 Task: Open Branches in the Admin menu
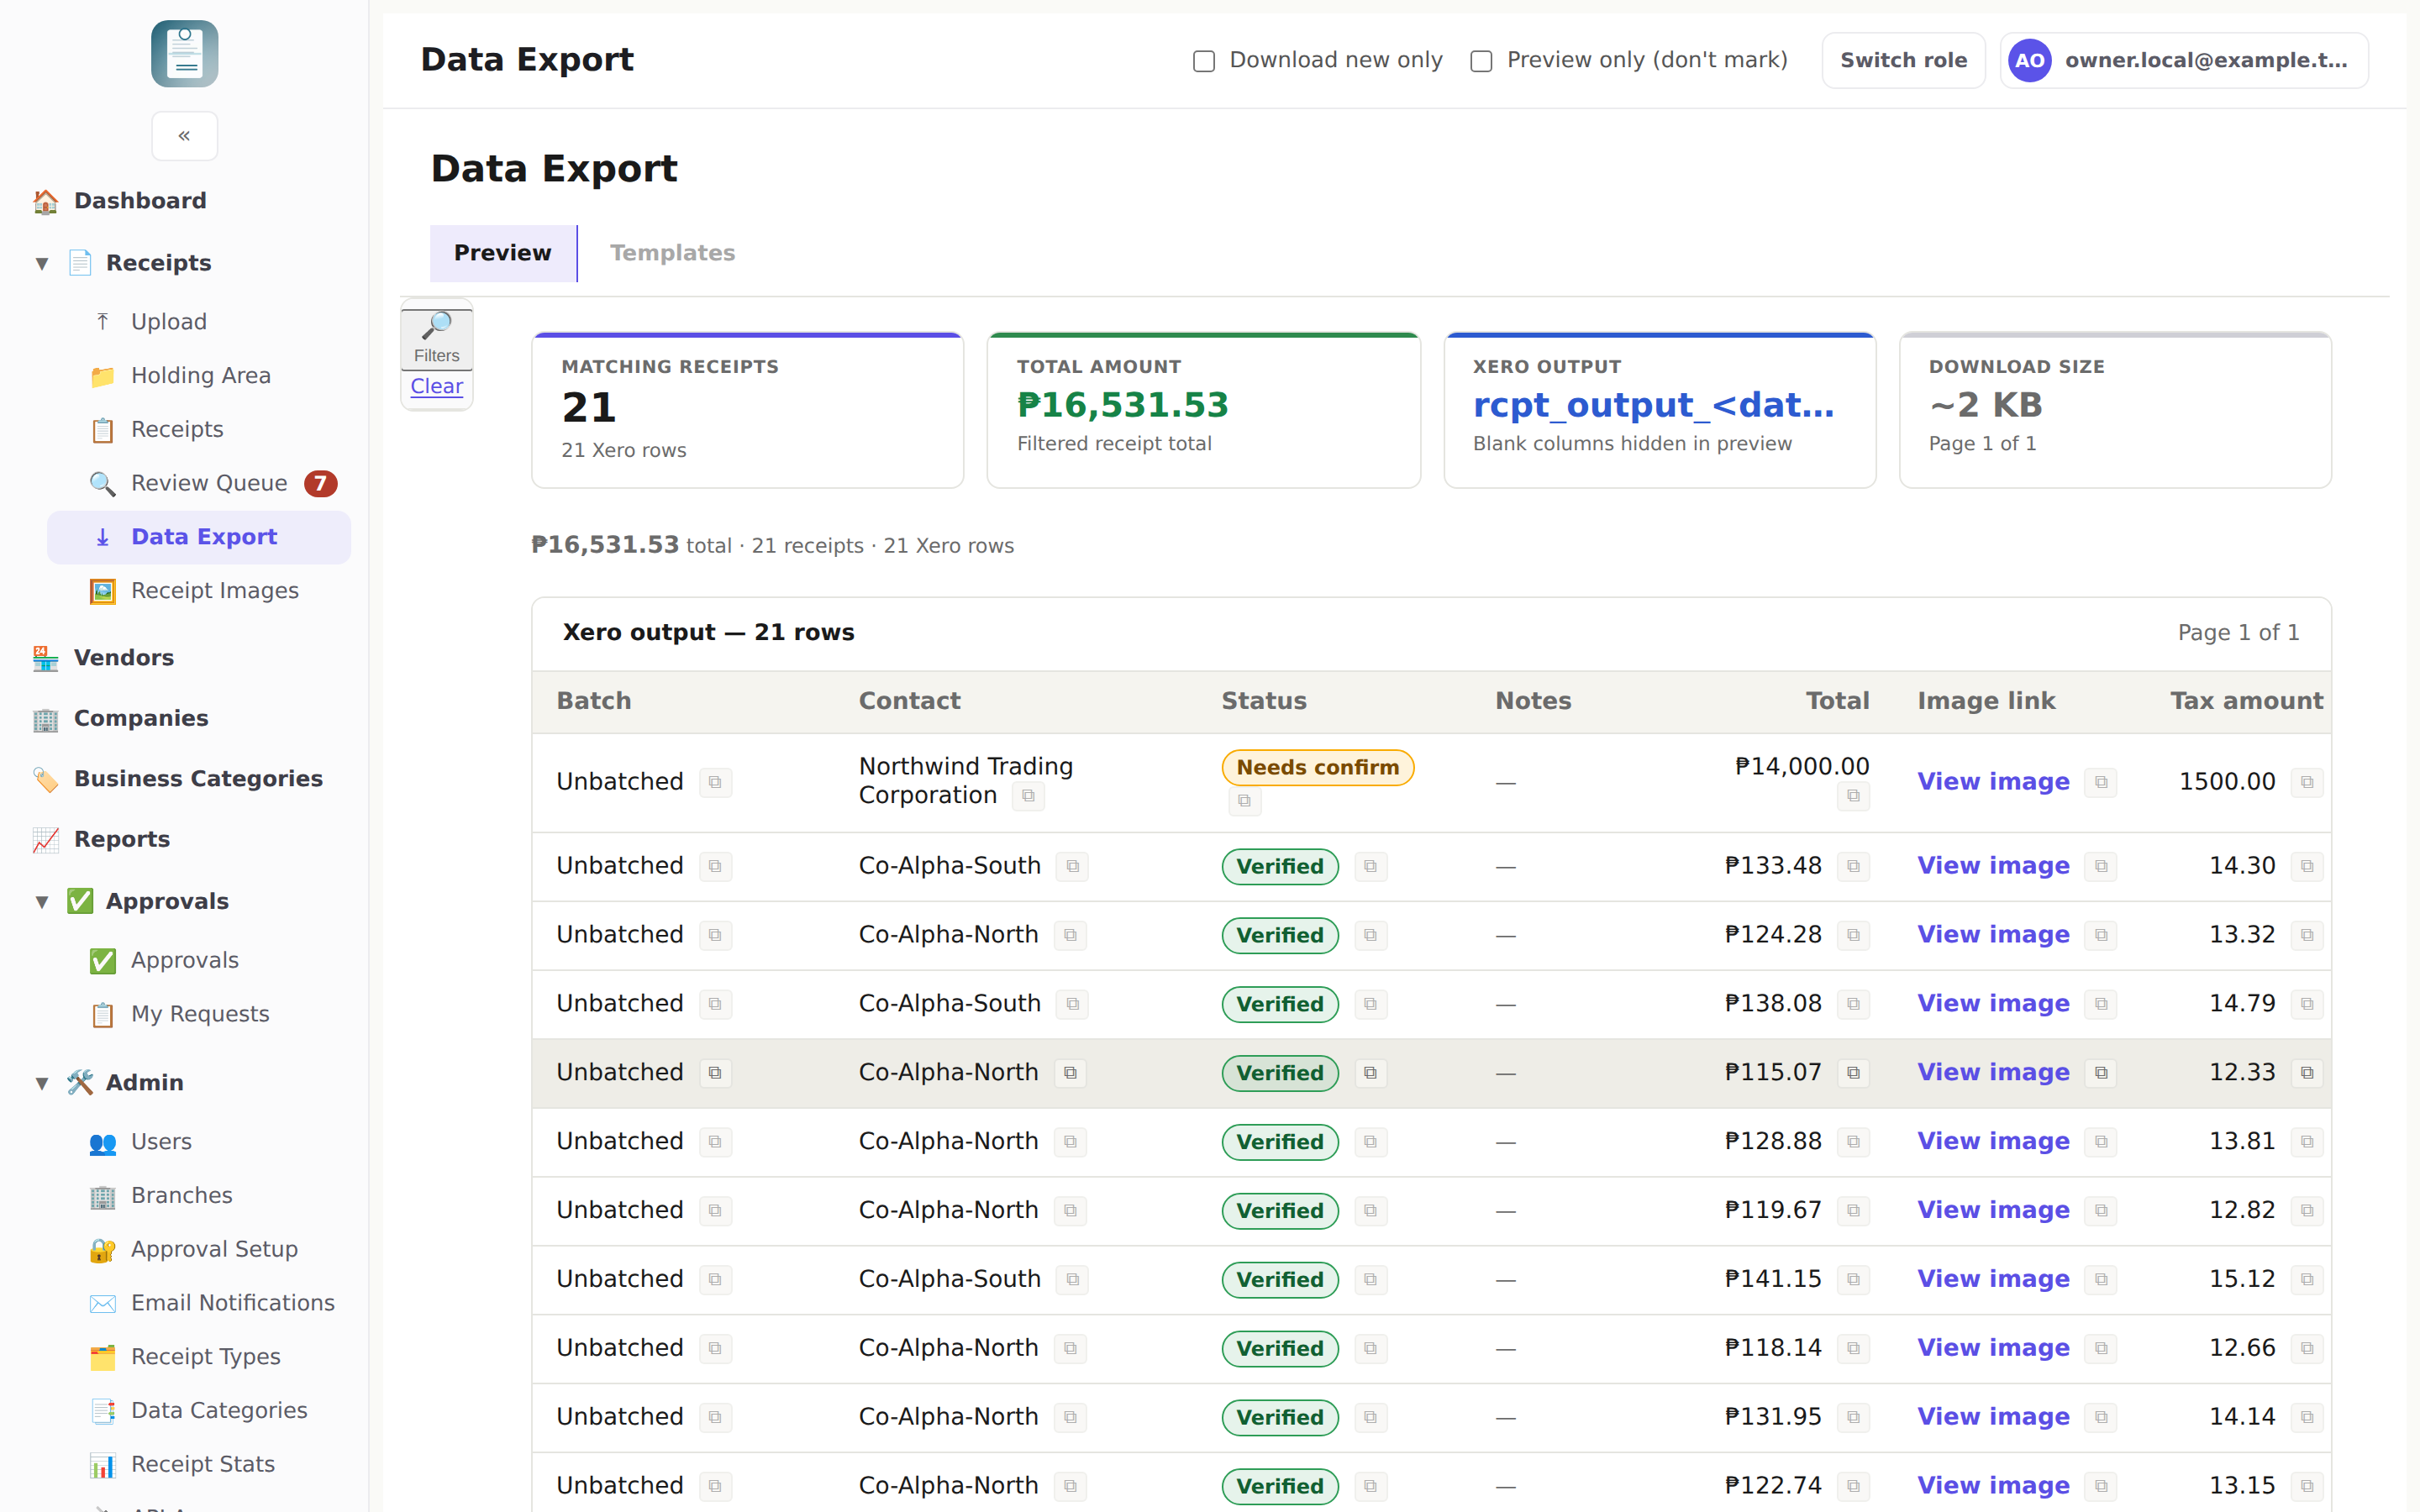[x=199, y=1196]
